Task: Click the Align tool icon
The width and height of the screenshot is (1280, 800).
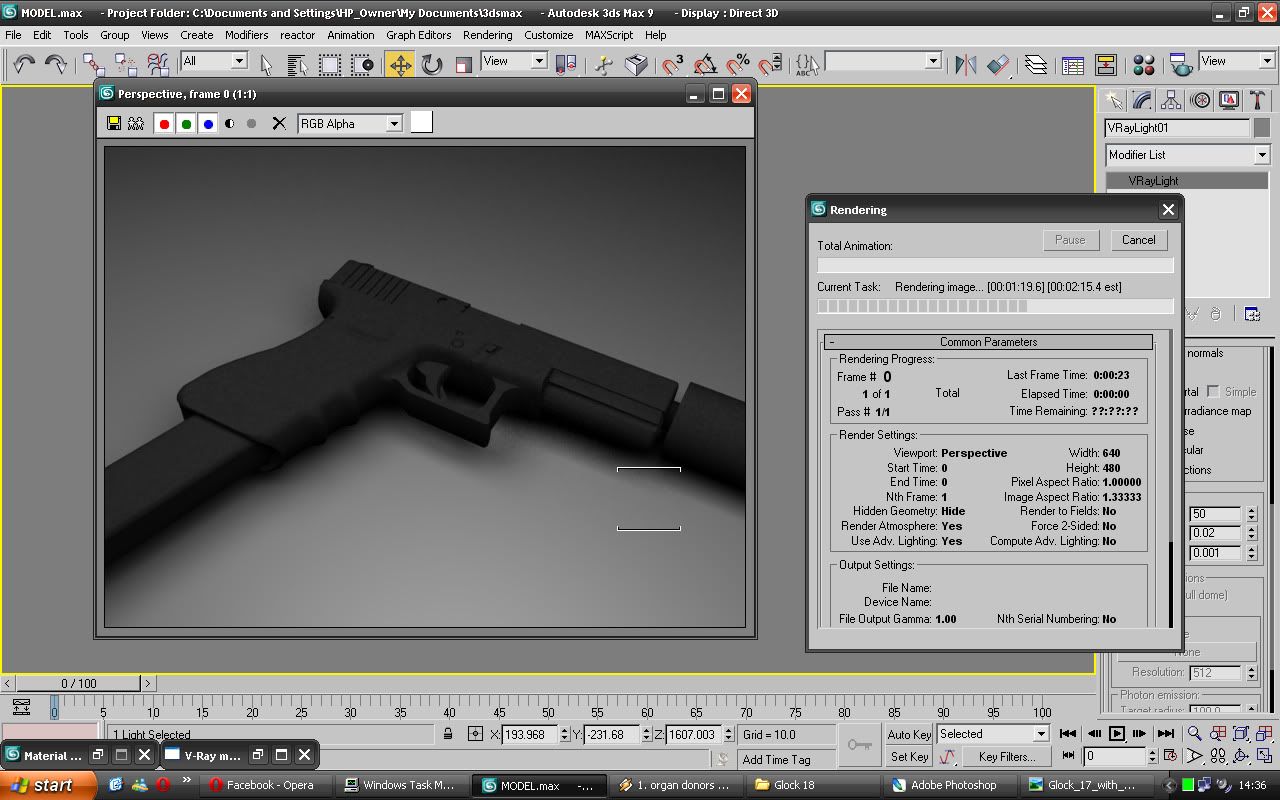Action: pos(998,64)
